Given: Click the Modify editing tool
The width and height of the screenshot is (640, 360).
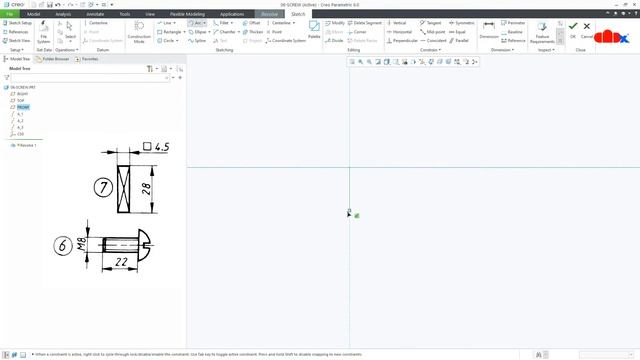Looking at the screenshot, I should [x=335, y=23].
